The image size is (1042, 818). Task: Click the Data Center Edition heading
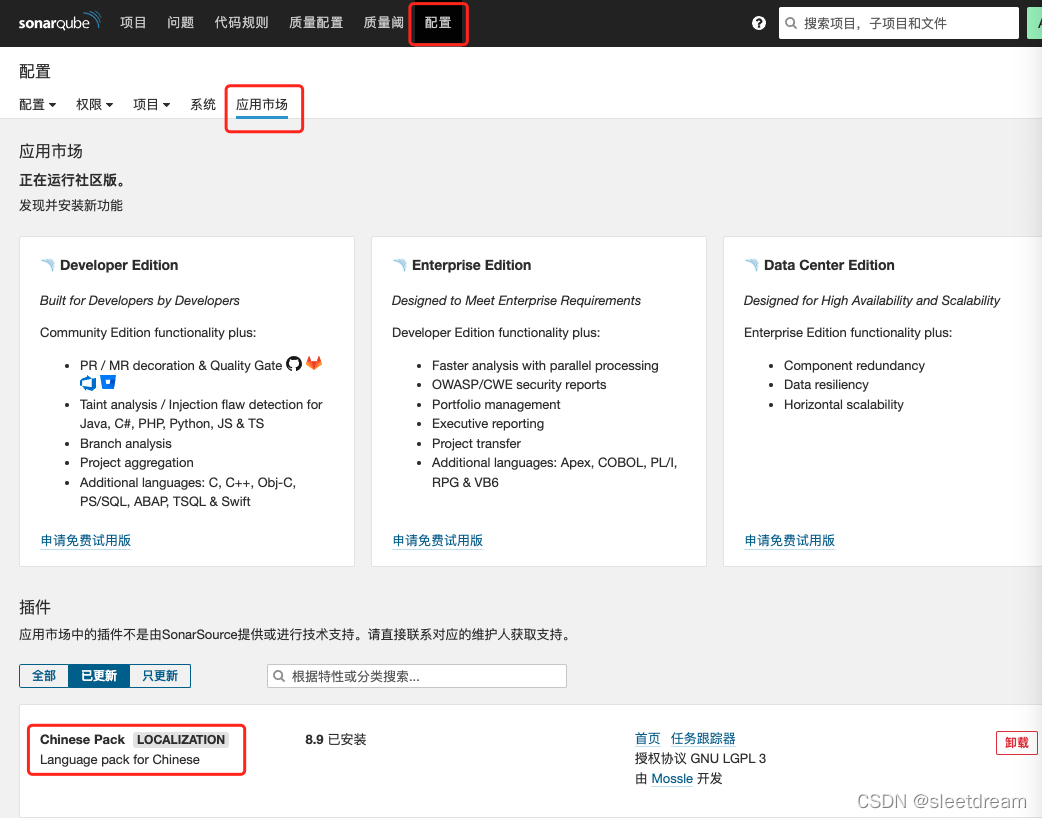[829, 265]
